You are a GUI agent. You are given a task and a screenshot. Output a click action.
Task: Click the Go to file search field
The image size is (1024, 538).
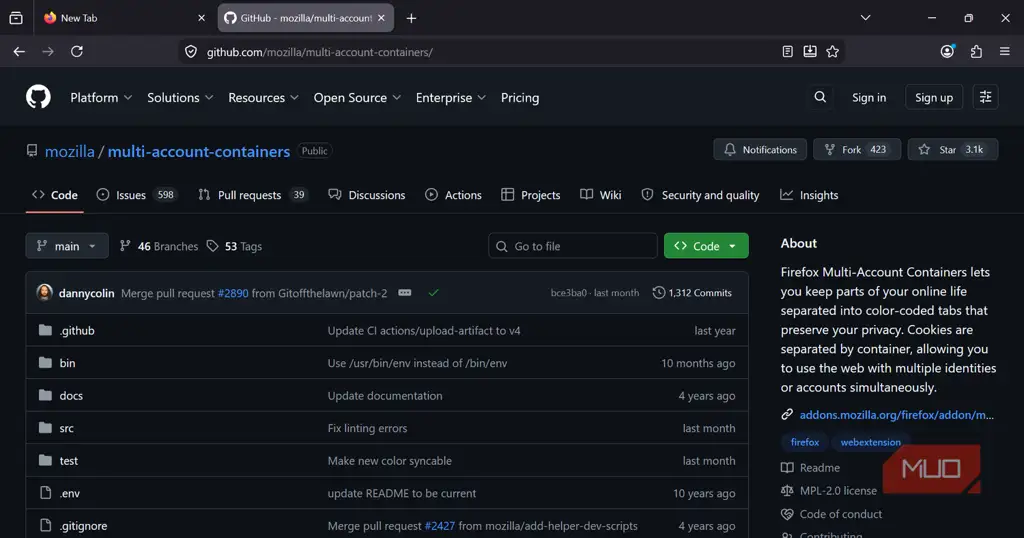[573, 246]
